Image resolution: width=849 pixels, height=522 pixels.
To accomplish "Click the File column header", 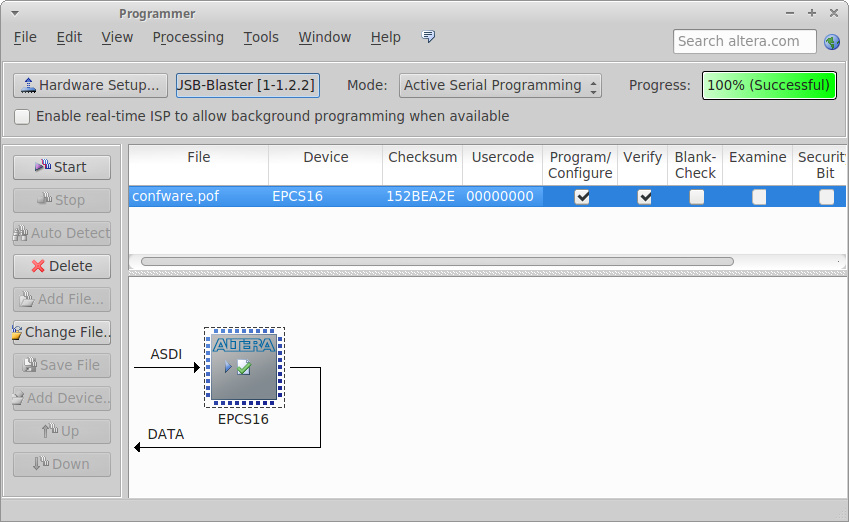I will (199, 165).
